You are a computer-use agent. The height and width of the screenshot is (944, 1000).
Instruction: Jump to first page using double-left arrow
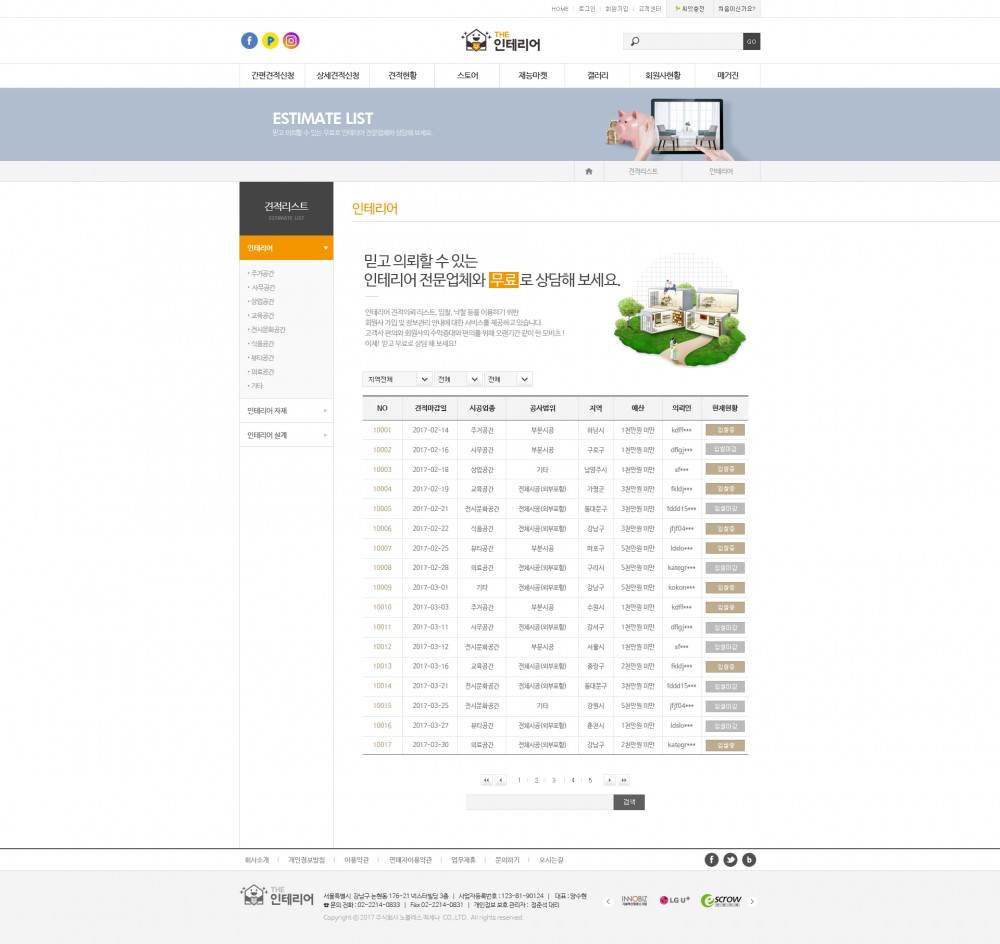click(x=486, y=780)
